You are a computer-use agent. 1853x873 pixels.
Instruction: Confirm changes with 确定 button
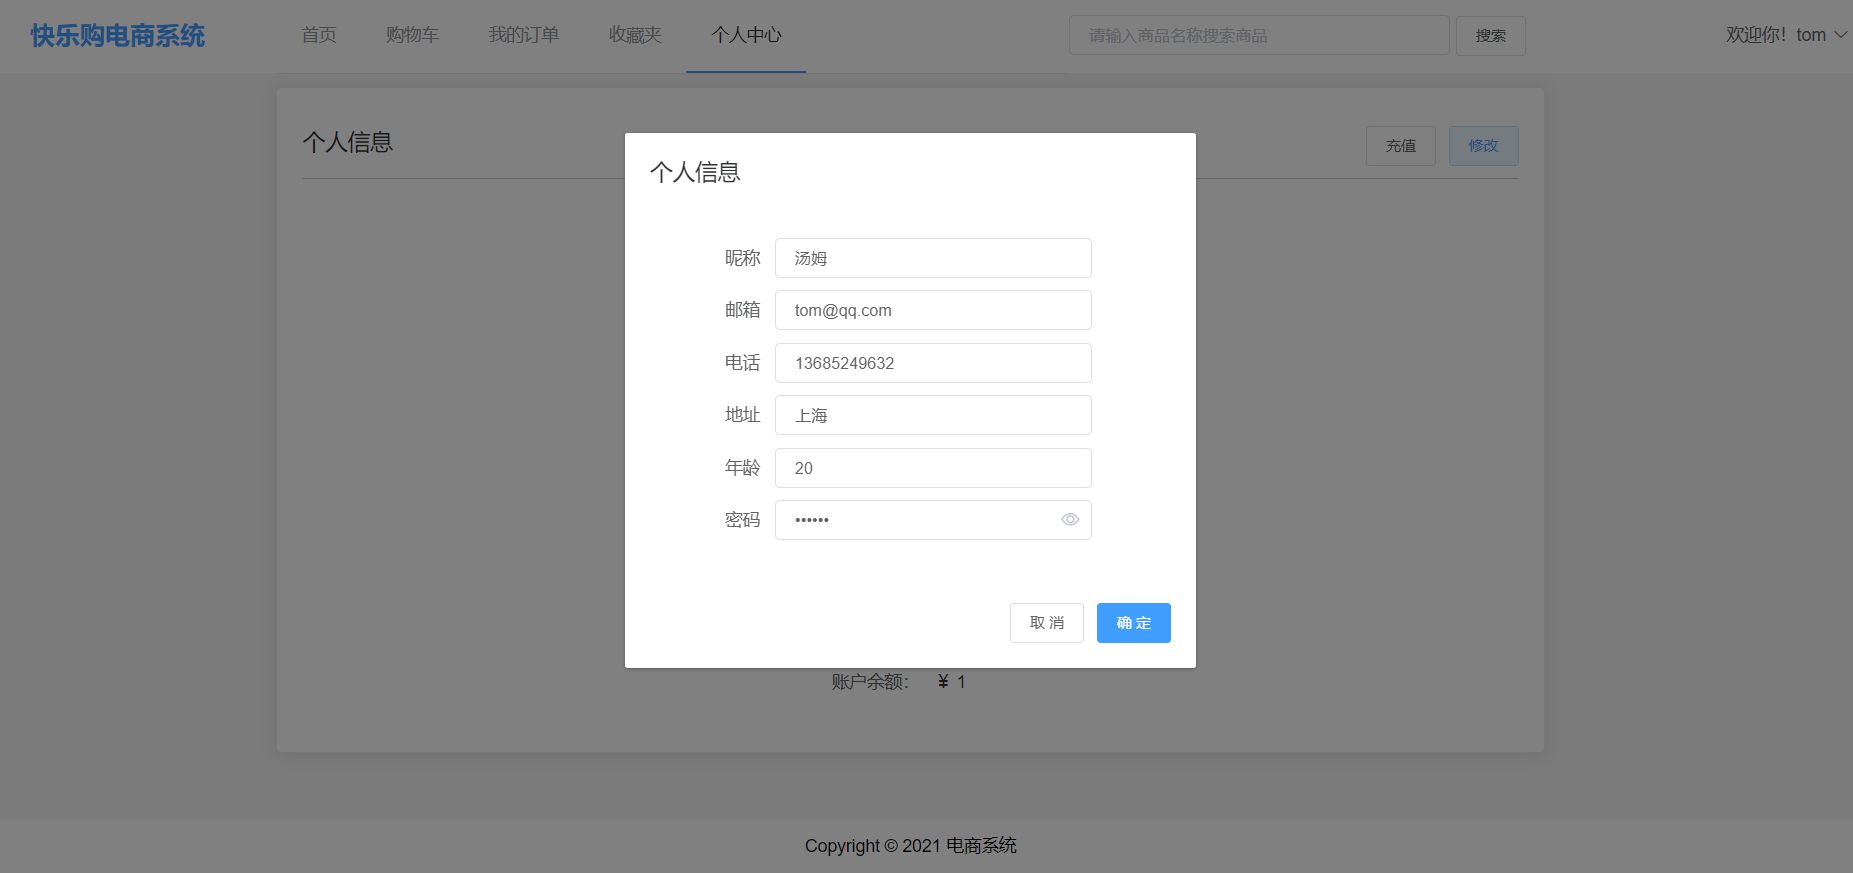pos(1133,623)
